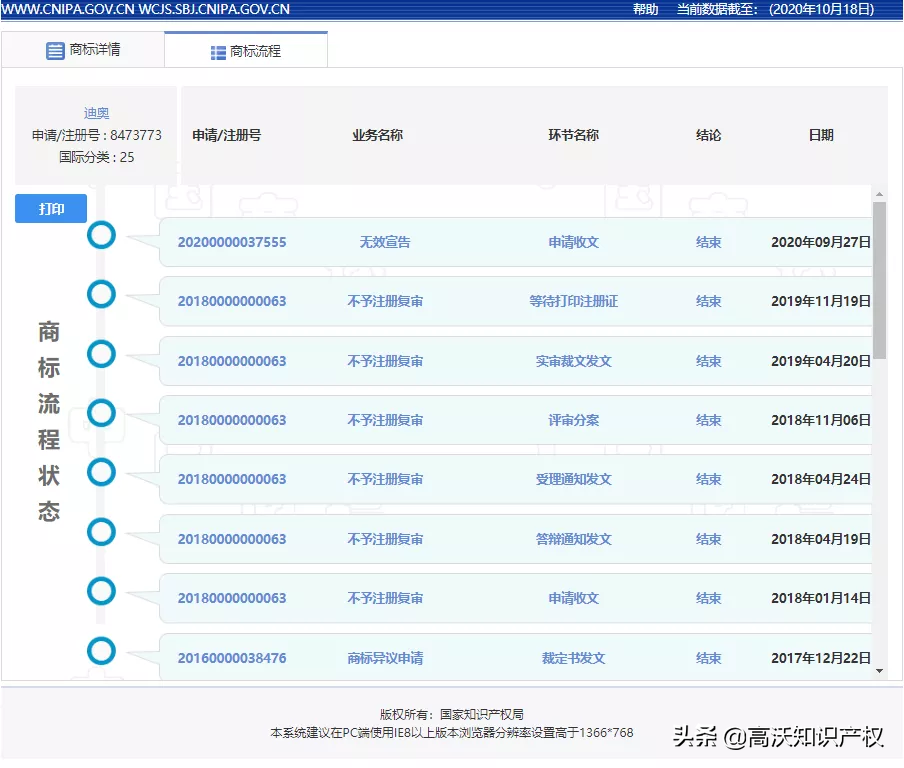
Task: Click timeline circle beside 答辩通知发文 row
Action: pyautogui.click(x=101, y=532)
